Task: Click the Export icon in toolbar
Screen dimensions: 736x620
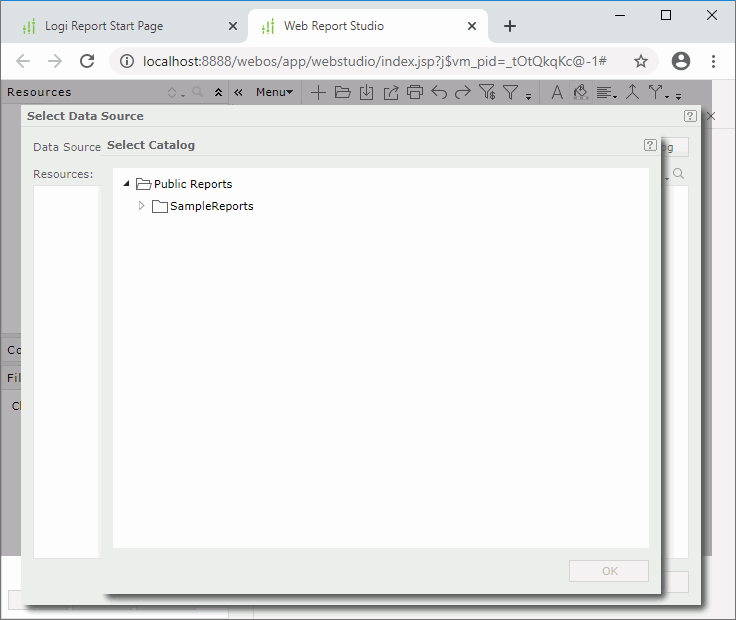Action: 390,93
